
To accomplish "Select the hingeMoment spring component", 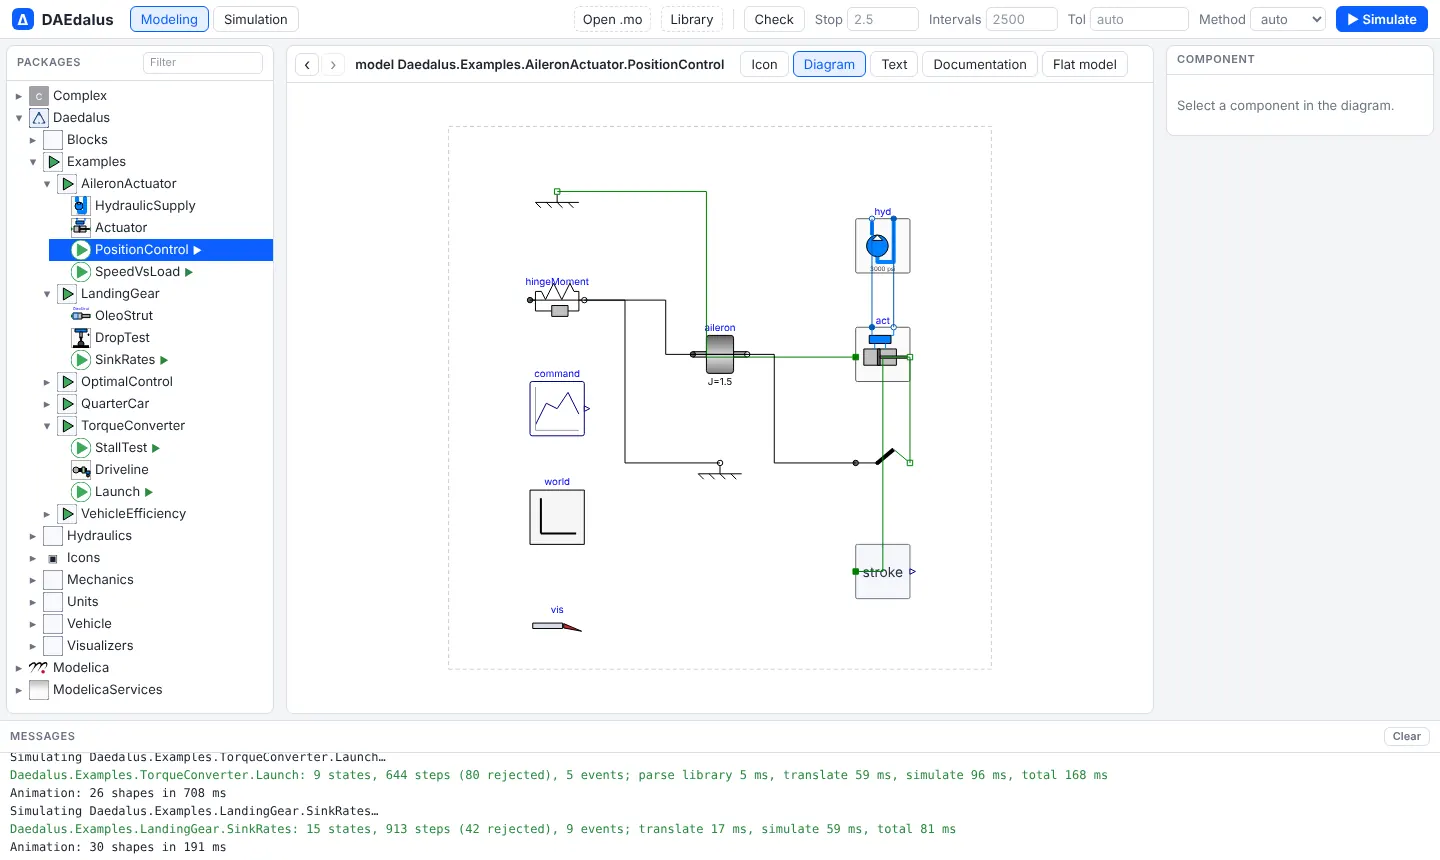I will (557, 300).
